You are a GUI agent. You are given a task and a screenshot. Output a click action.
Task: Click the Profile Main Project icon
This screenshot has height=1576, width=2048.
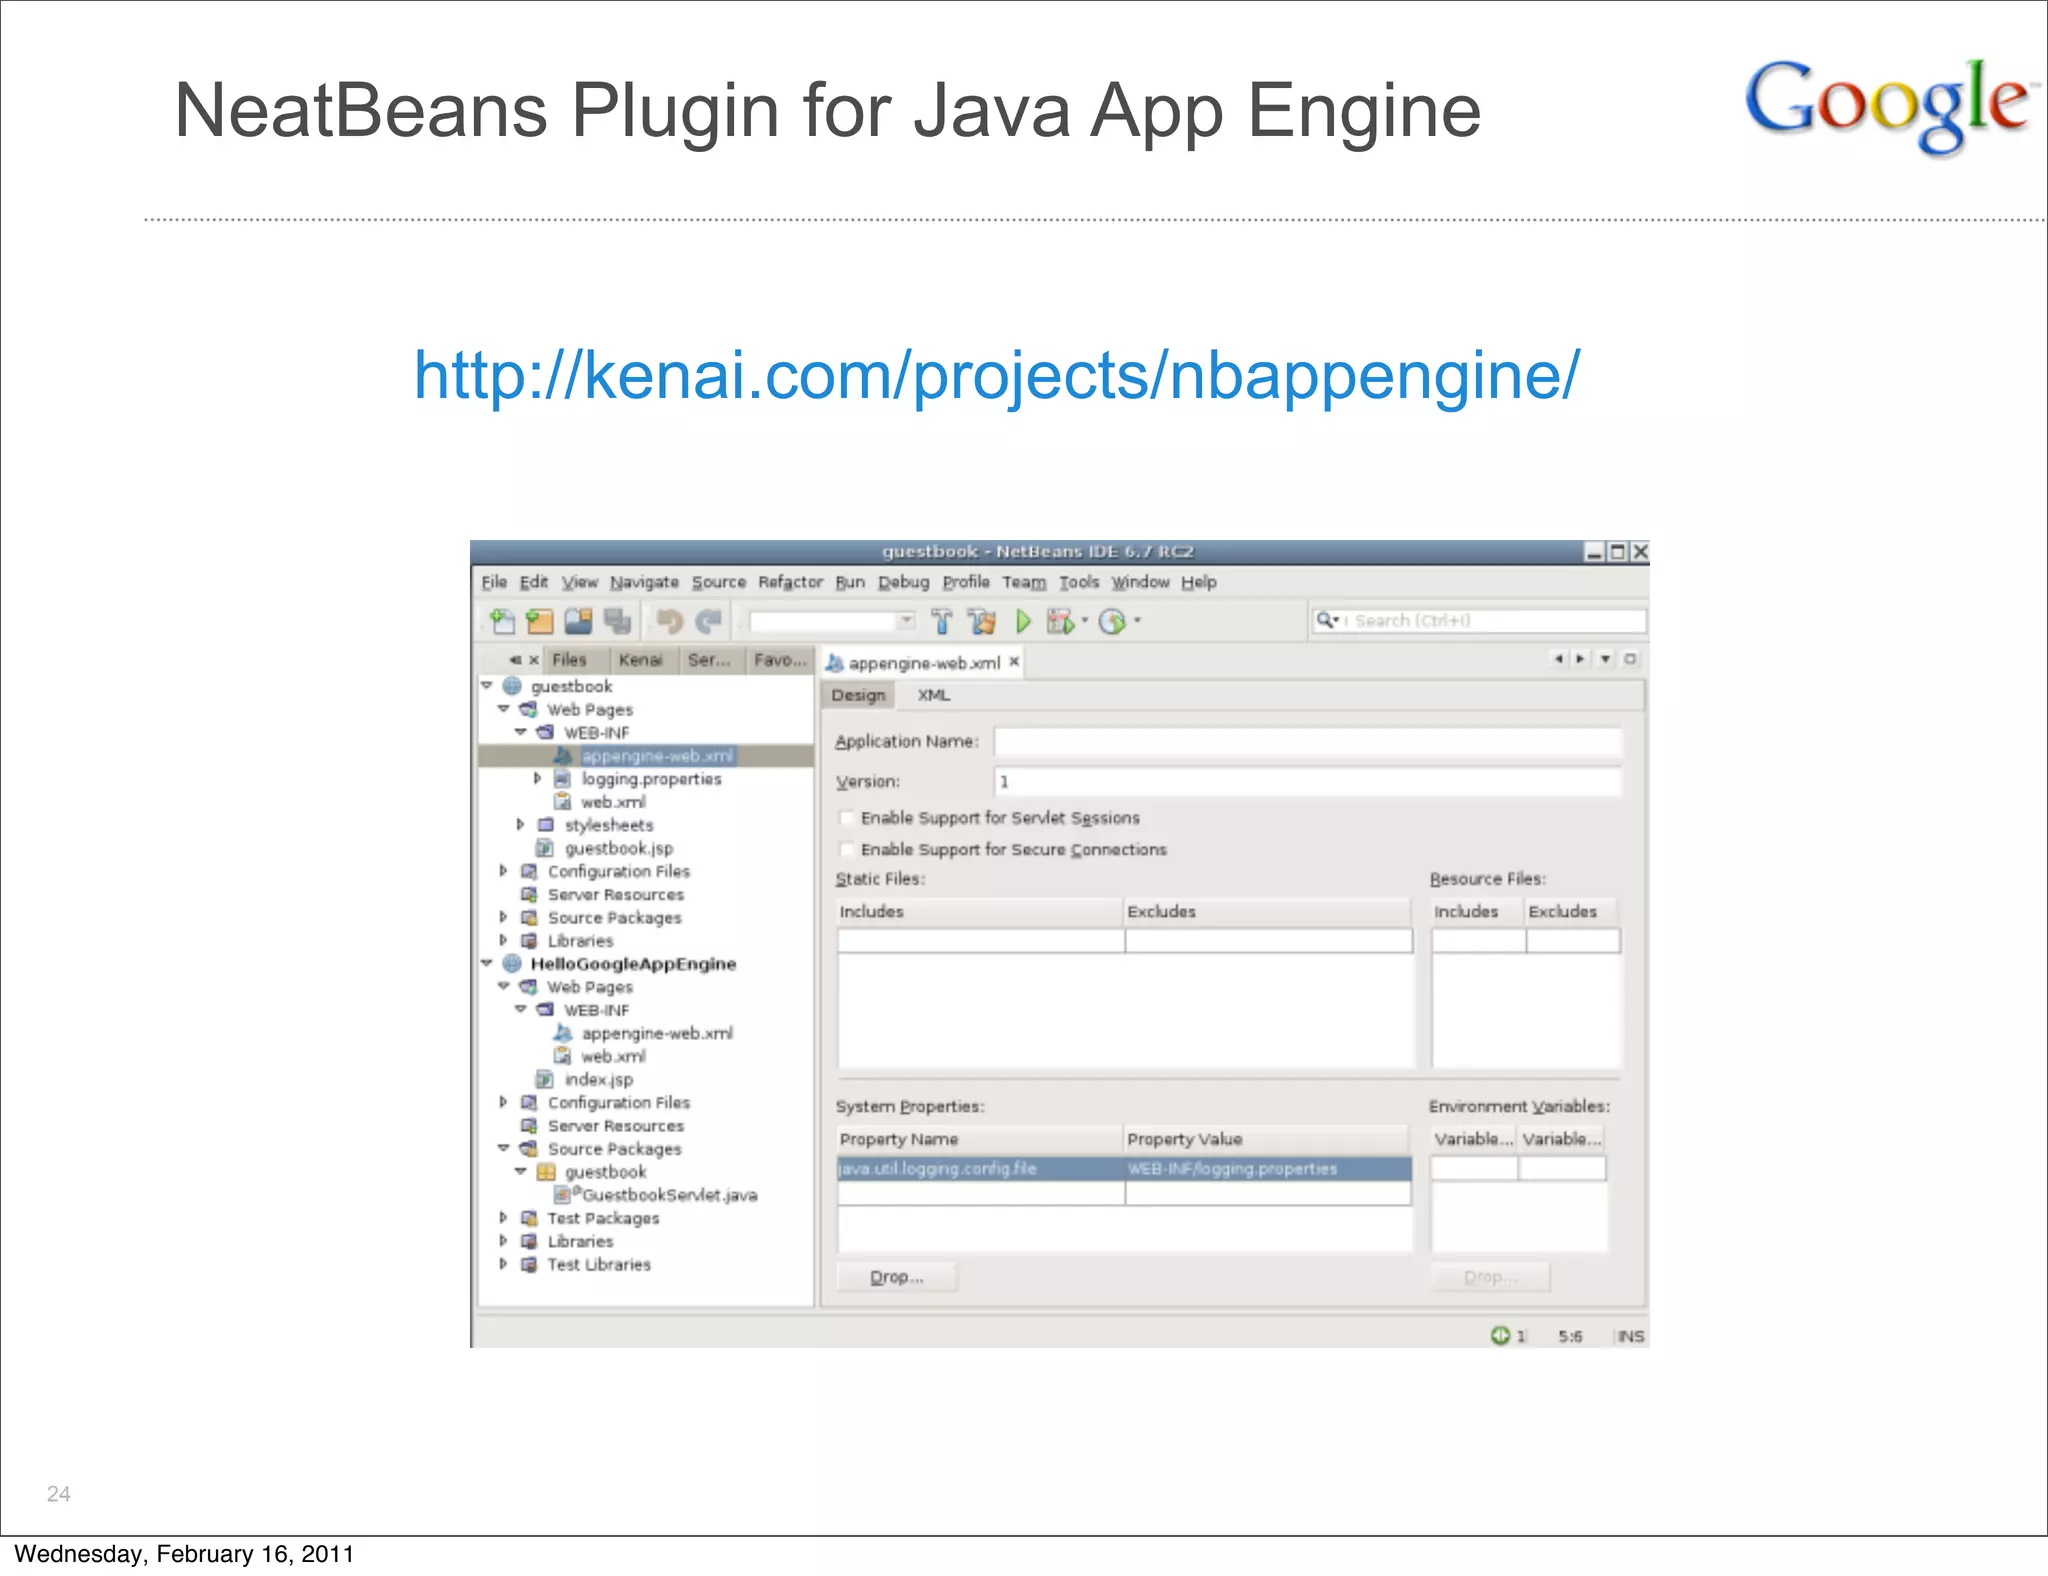pos(1112,622)
